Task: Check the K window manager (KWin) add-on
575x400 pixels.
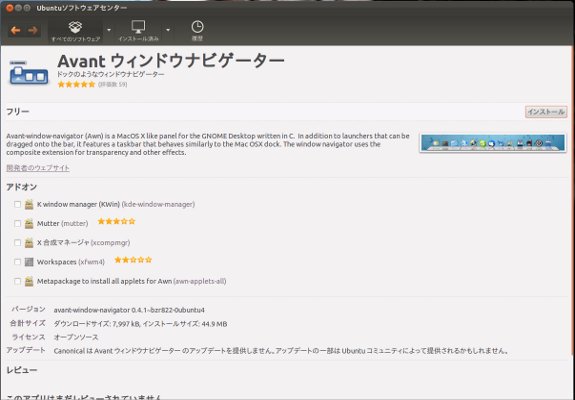Action: tap(17, 204)
